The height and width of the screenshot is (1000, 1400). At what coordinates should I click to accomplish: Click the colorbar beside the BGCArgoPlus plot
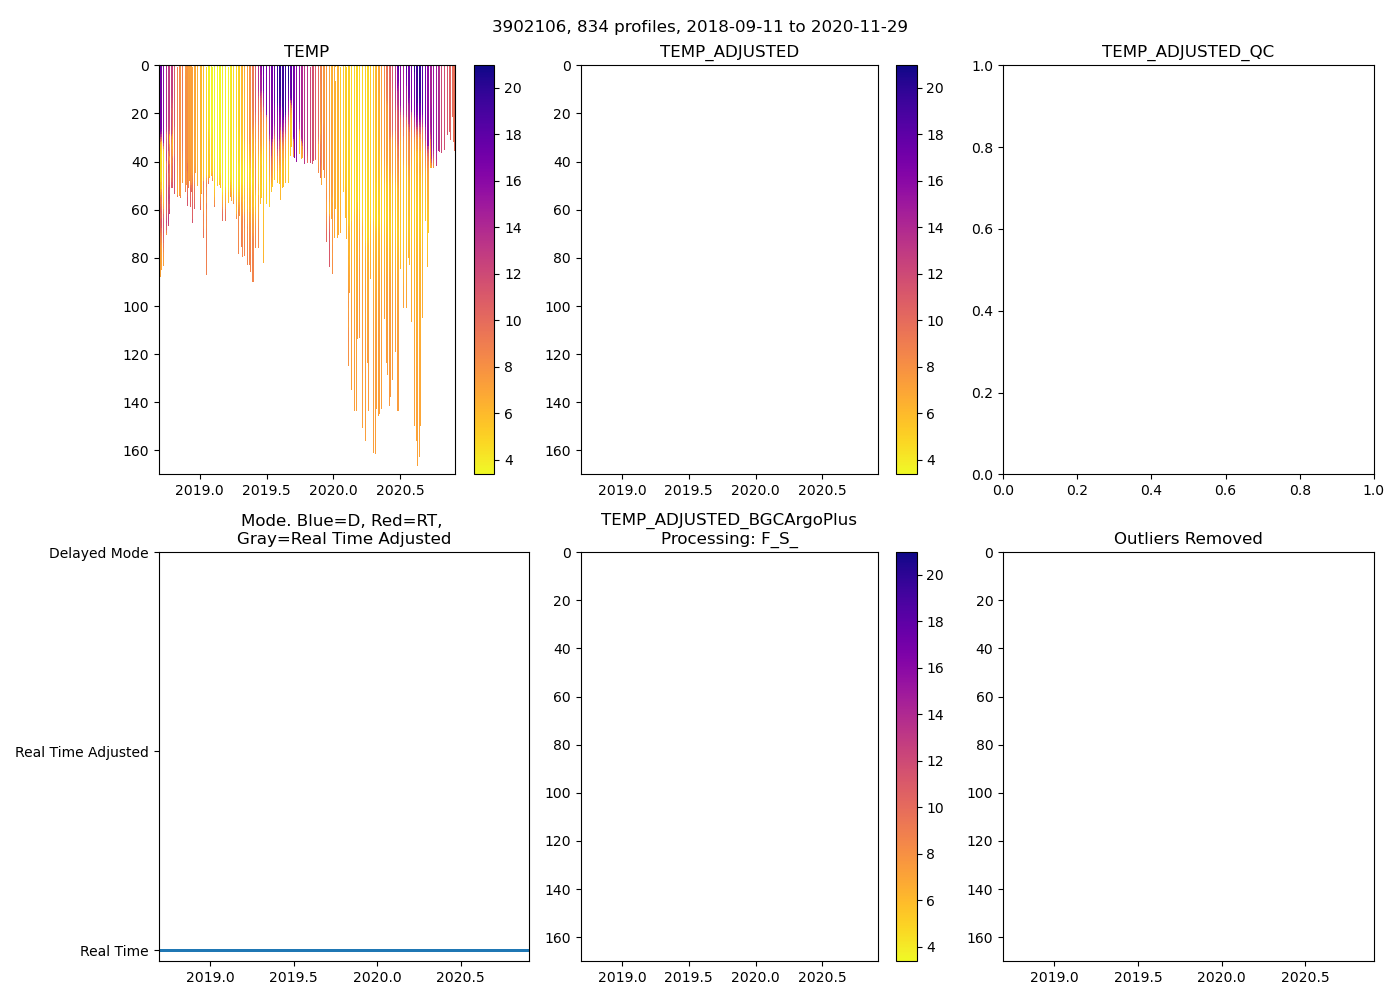906,757
